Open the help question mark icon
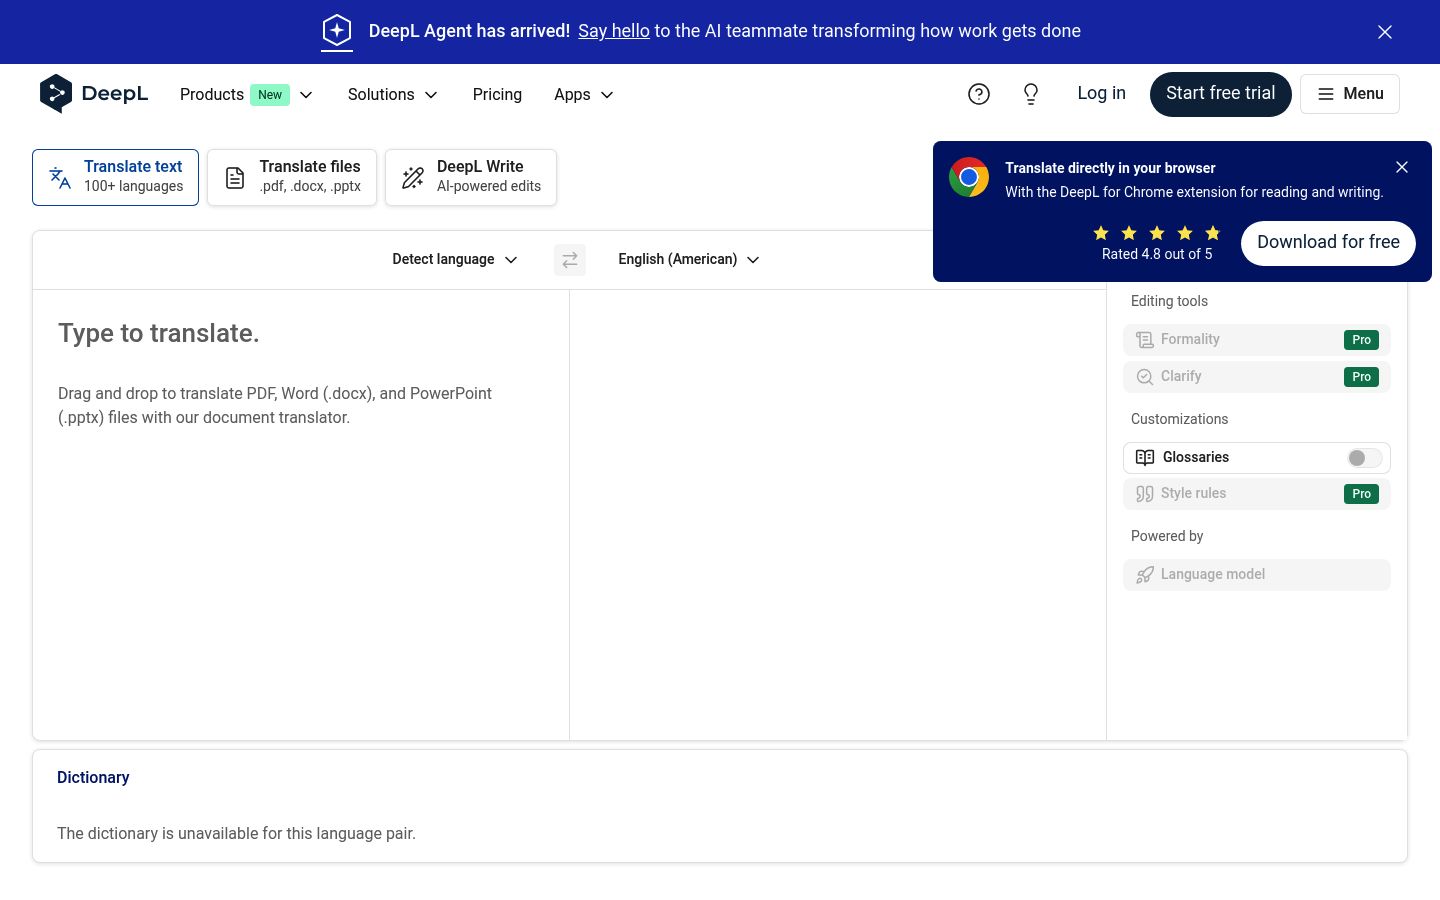 pos(979,94)
